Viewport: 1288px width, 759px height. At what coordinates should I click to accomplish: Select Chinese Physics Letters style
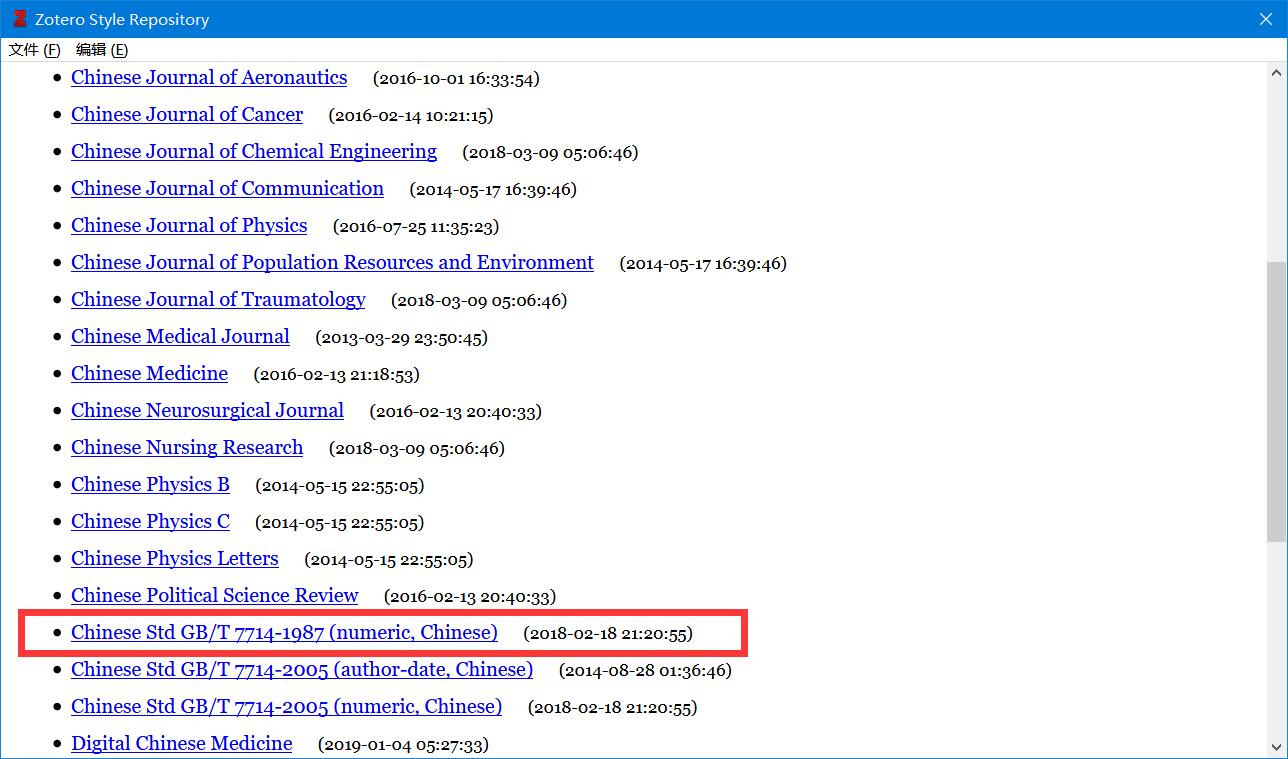[175, 559]
